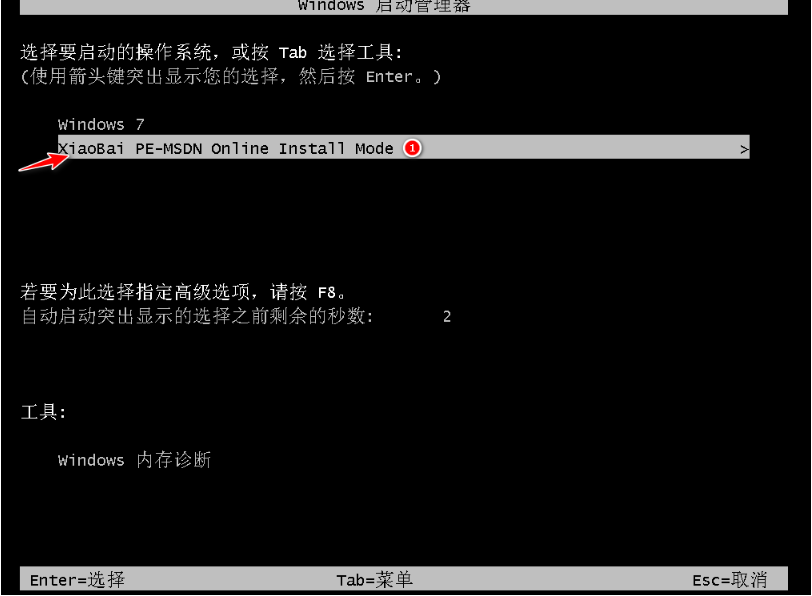Click the 然后按 text in hint line
This screenshot has height=596, width=812.
[x=327, y=76]
